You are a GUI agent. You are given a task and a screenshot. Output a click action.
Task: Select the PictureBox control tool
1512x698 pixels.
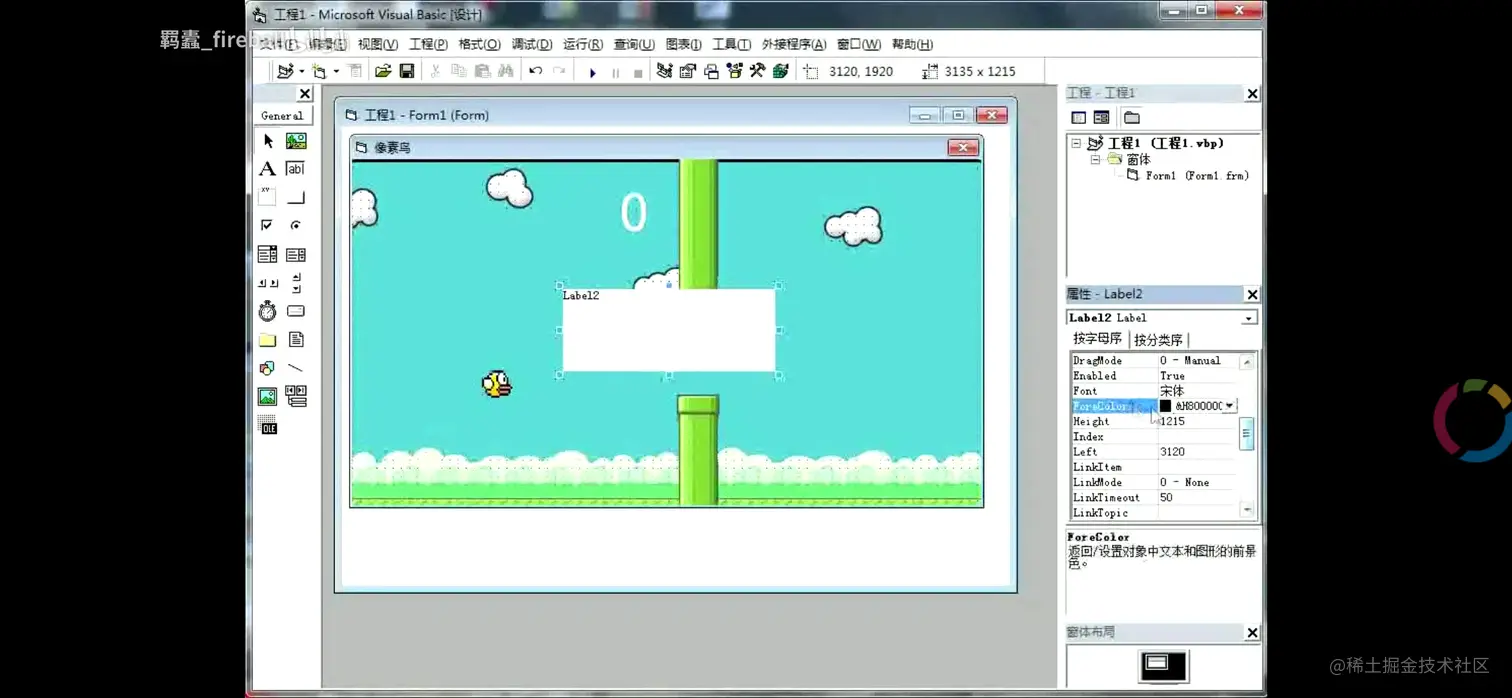[296, 141]
